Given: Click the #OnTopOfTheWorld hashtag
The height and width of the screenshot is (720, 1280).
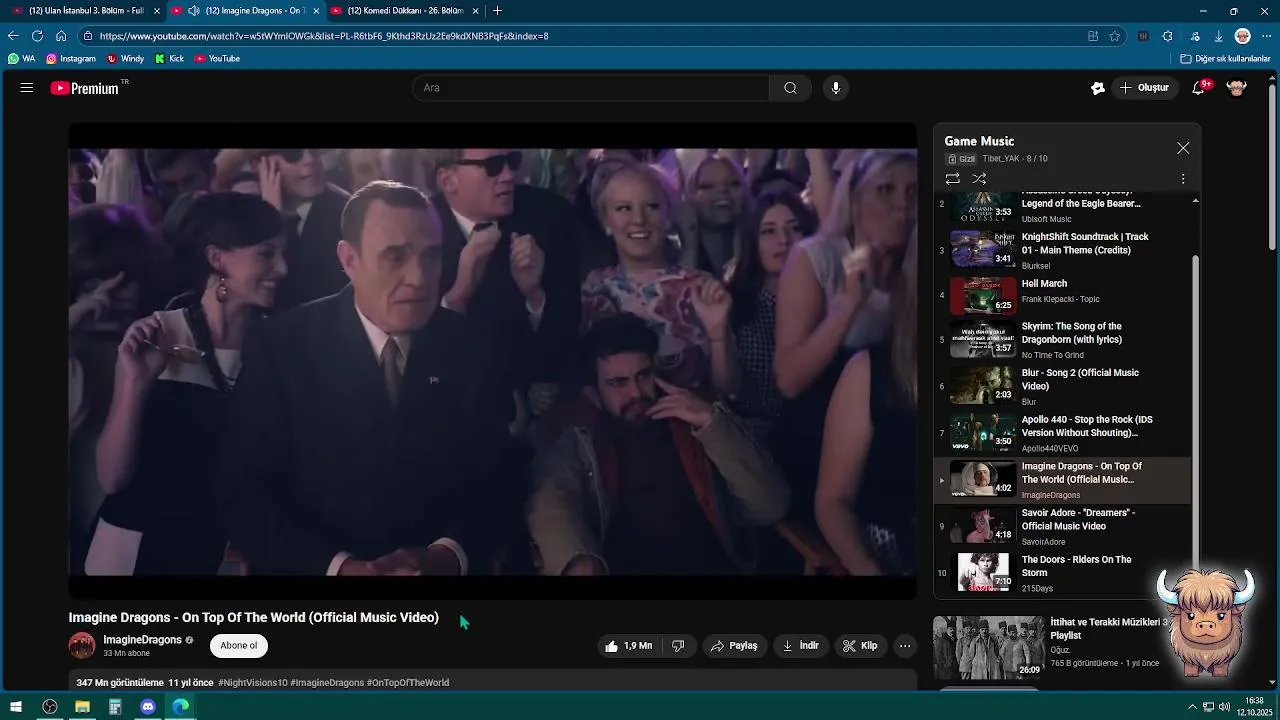Looking at the screenshot, I should 408,683.
